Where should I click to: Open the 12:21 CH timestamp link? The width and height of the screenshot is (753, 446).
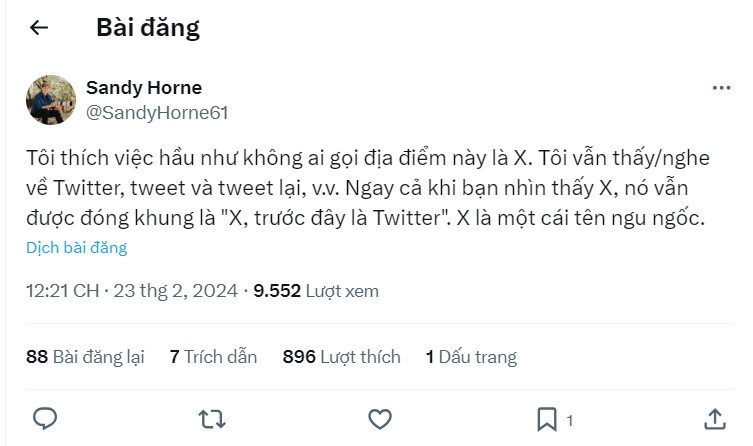pos(62,291)
